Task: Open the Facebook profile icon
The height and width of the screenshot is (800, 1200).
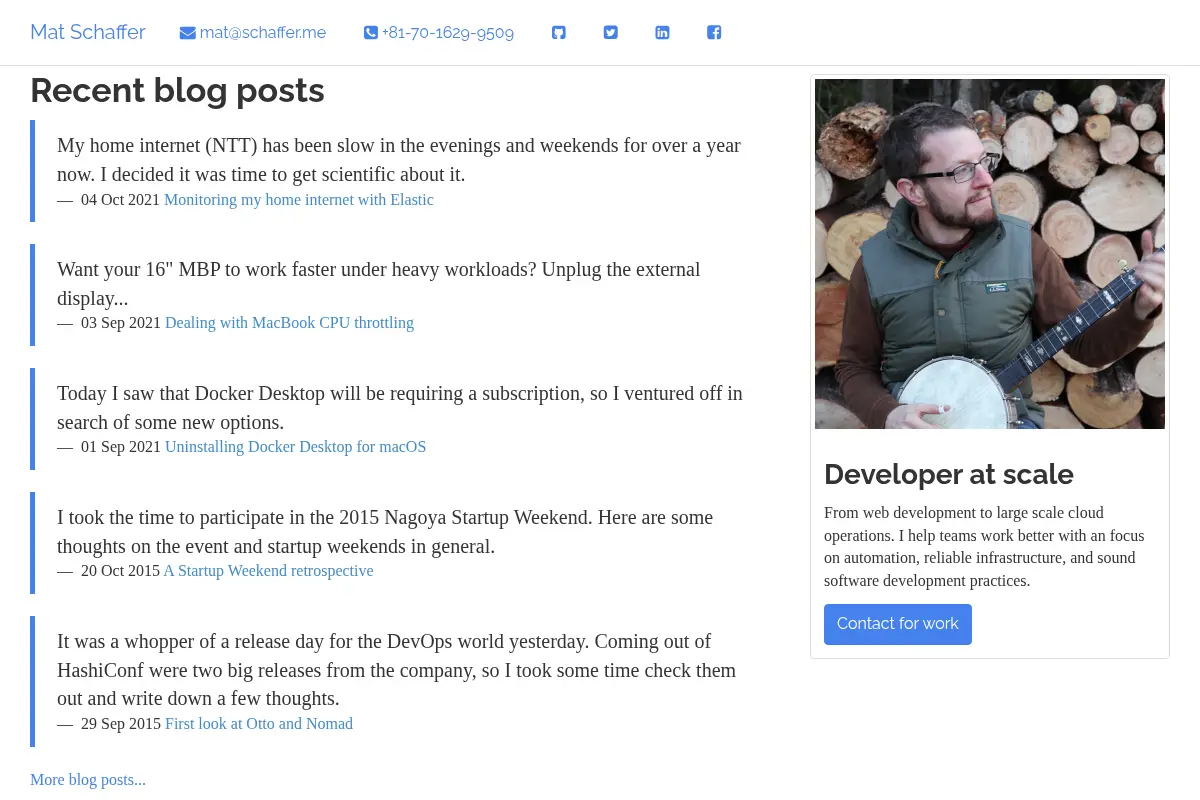Action: [x=714, y=32]
